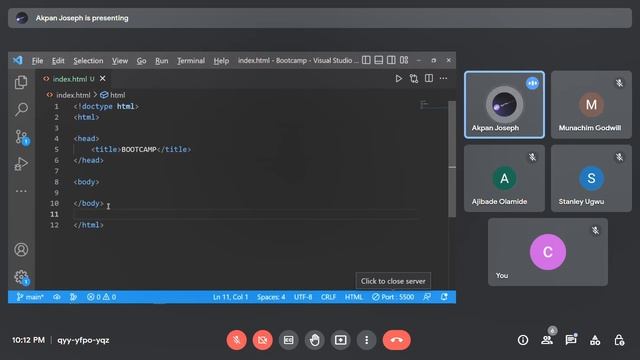Viewport: 640px width, 360px height.
Task: Open the notifications bell in the status bar
Action: (444, 297)
